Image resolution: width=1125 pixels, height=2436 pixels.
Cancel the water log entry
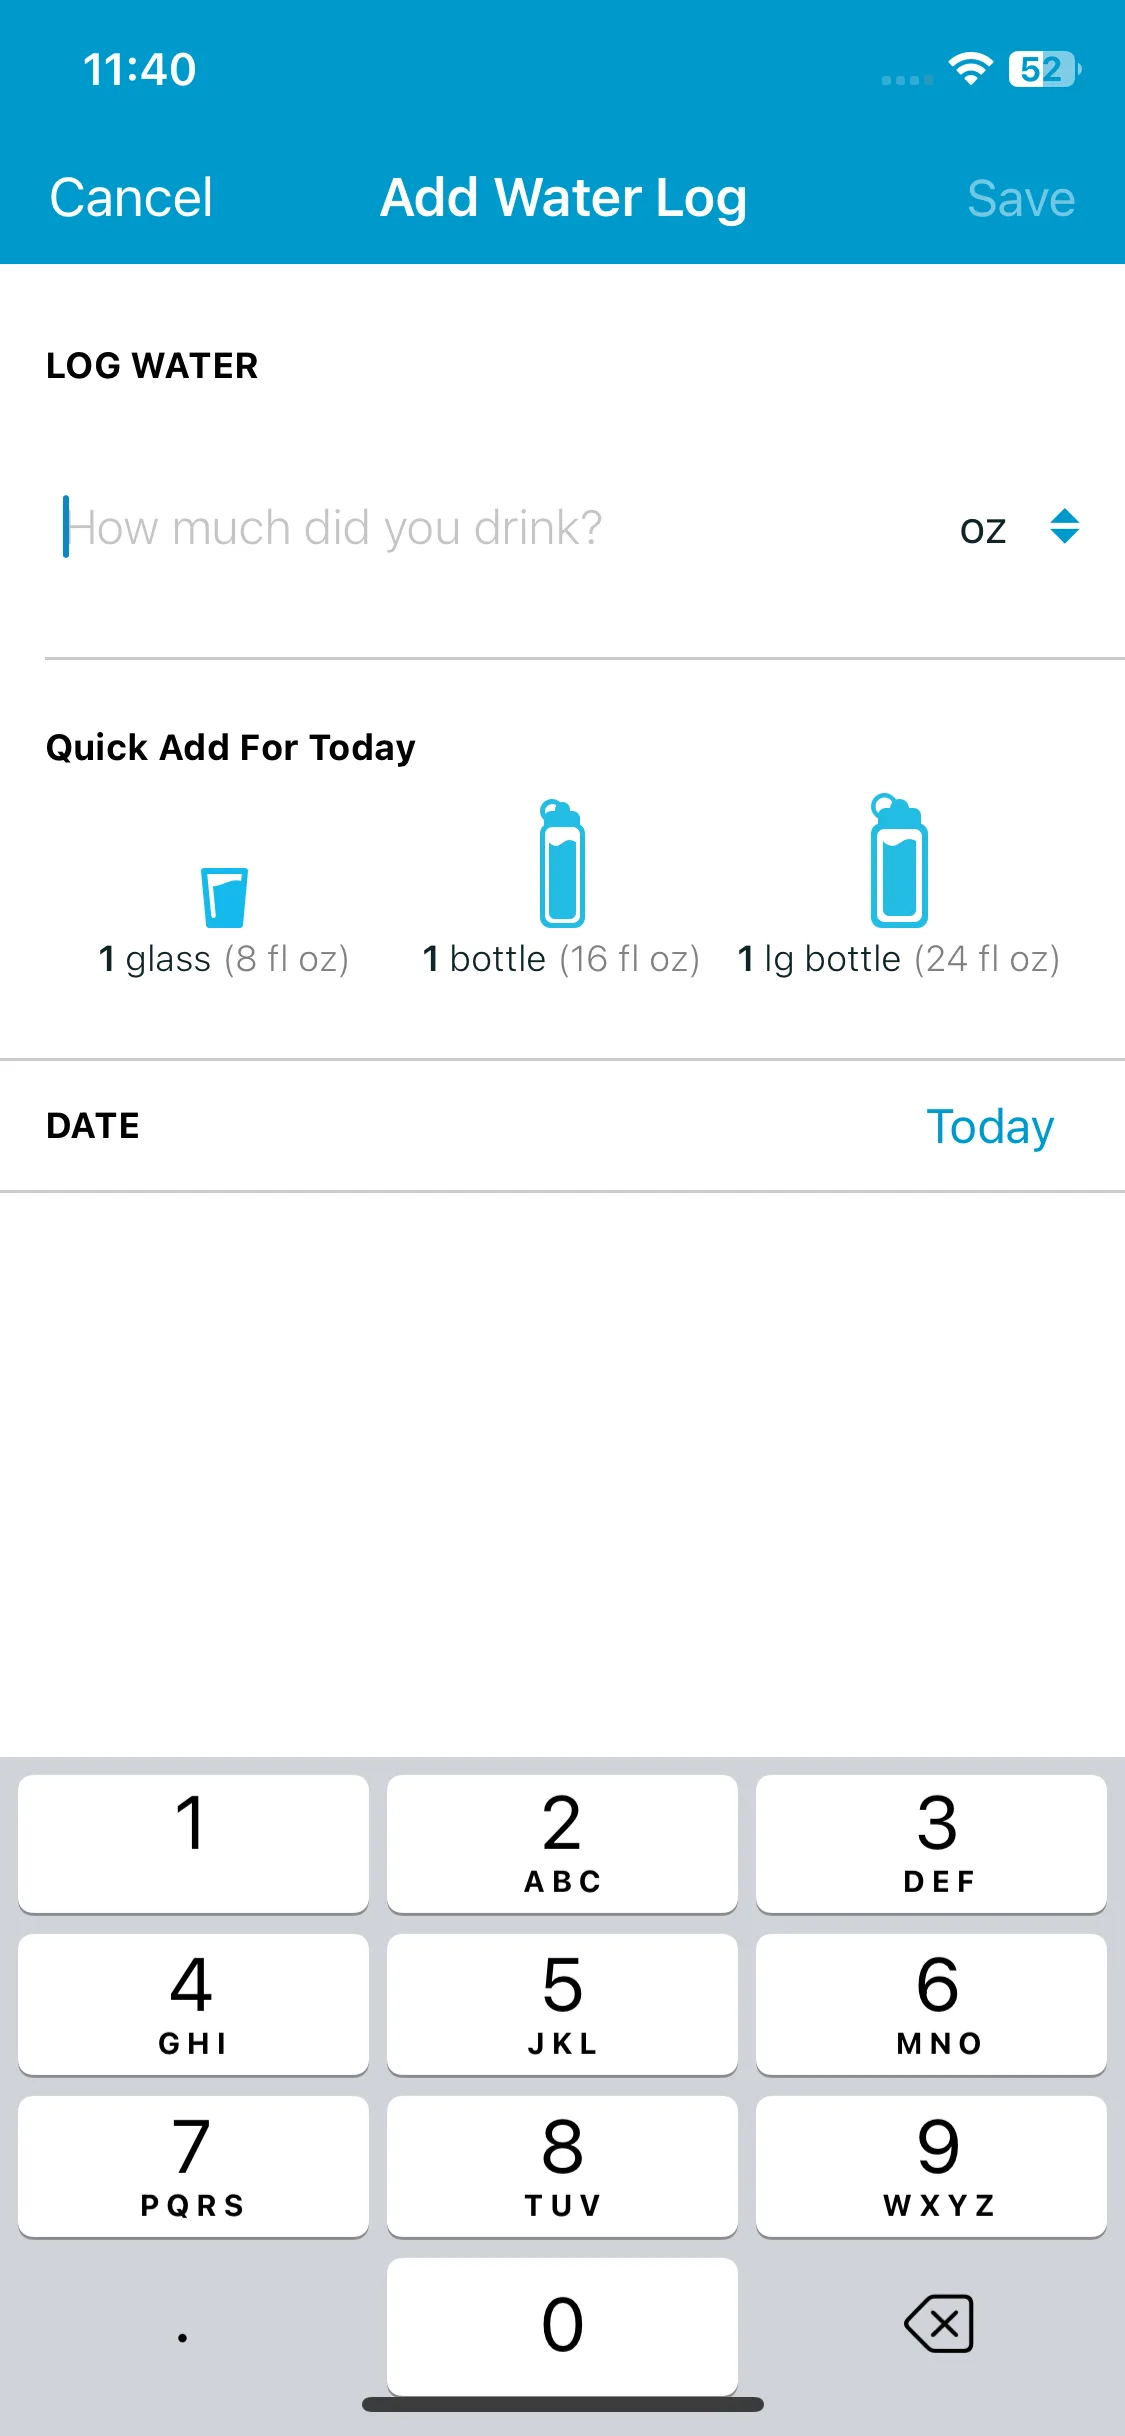tap(131, 197)
